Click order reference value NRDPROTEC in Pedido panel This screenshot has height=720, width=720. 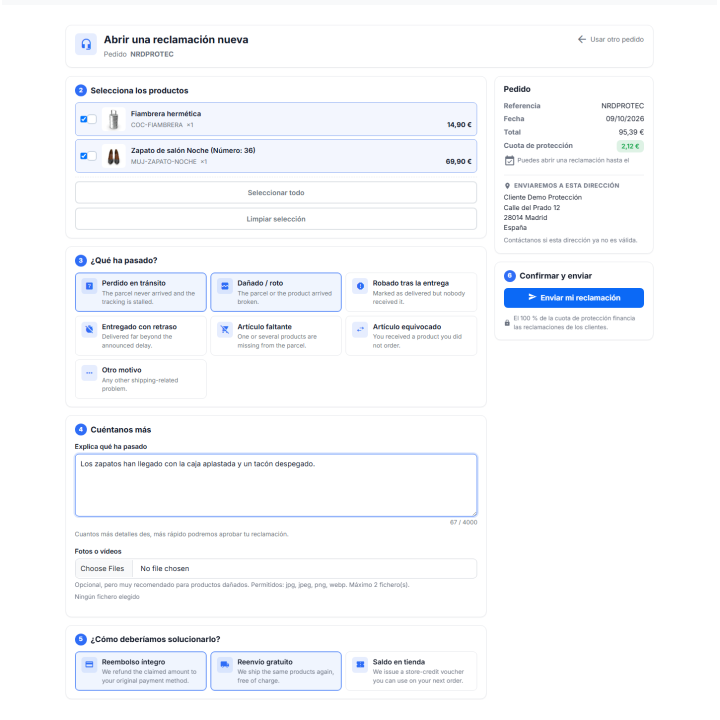(x=623, y=106)
